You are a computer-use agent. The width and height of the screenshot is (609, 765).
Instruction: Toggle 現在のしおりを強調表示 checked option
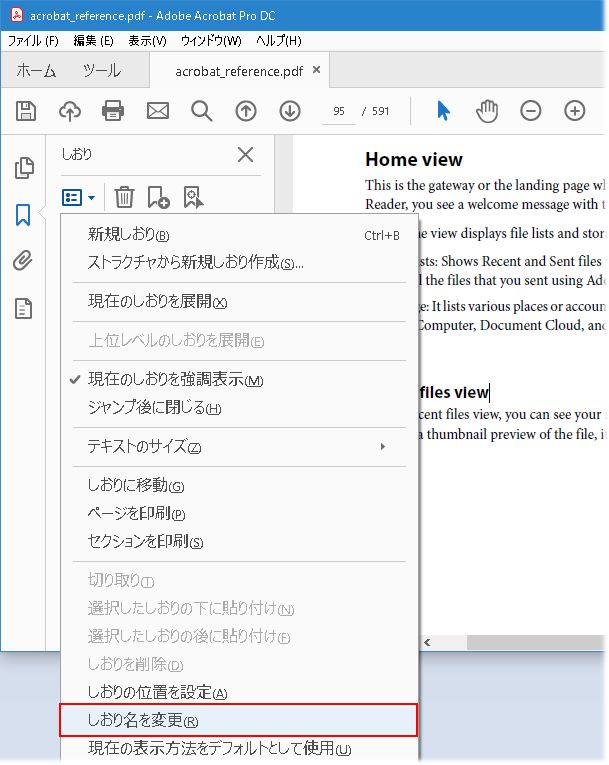[x=239, y=379]
